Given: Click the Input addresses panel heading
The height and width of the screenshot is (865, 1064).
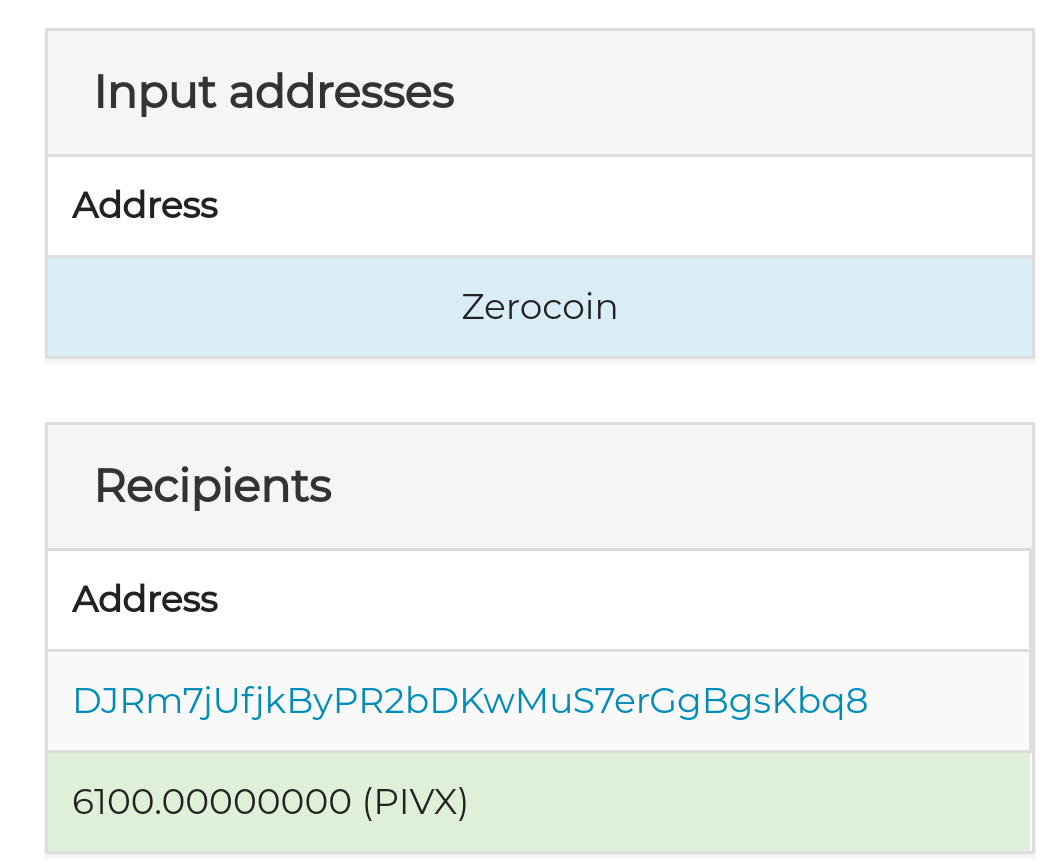Looking at the screenshot, I should tap(273, 92).
